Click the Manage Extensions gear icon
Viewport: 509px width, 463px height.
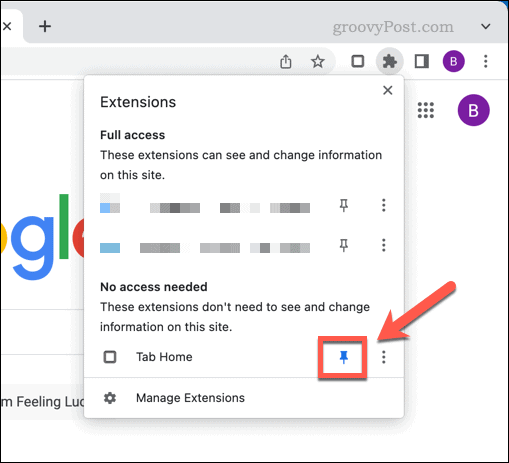click(110, 398)
